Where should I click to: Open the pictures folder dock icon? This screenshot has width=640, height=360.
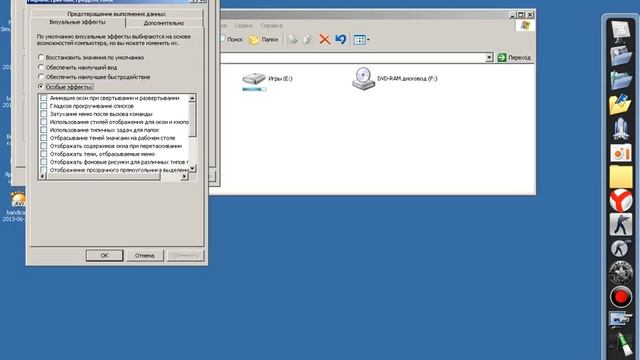tap(621, 104)
